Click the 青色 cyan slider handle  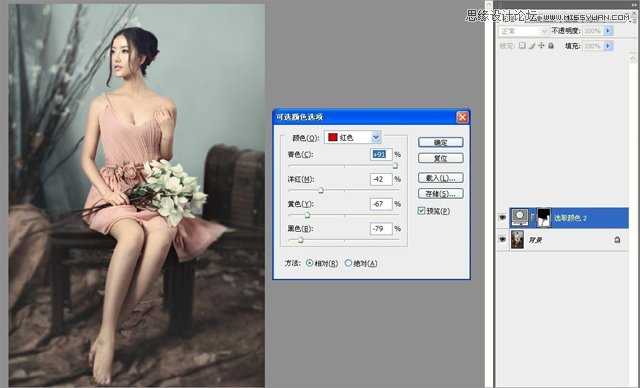pos(395,166)
